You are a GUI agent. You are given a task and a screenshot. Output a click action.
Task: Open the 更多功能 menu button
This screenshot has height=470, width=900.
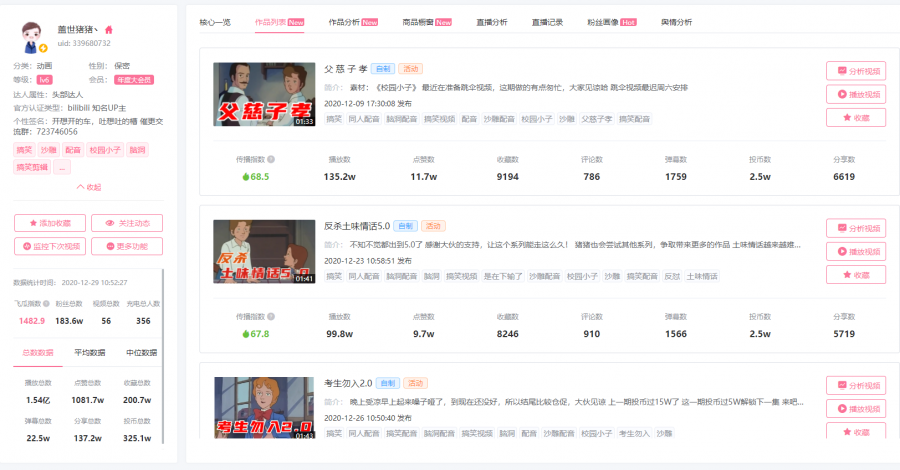[126, 246]
